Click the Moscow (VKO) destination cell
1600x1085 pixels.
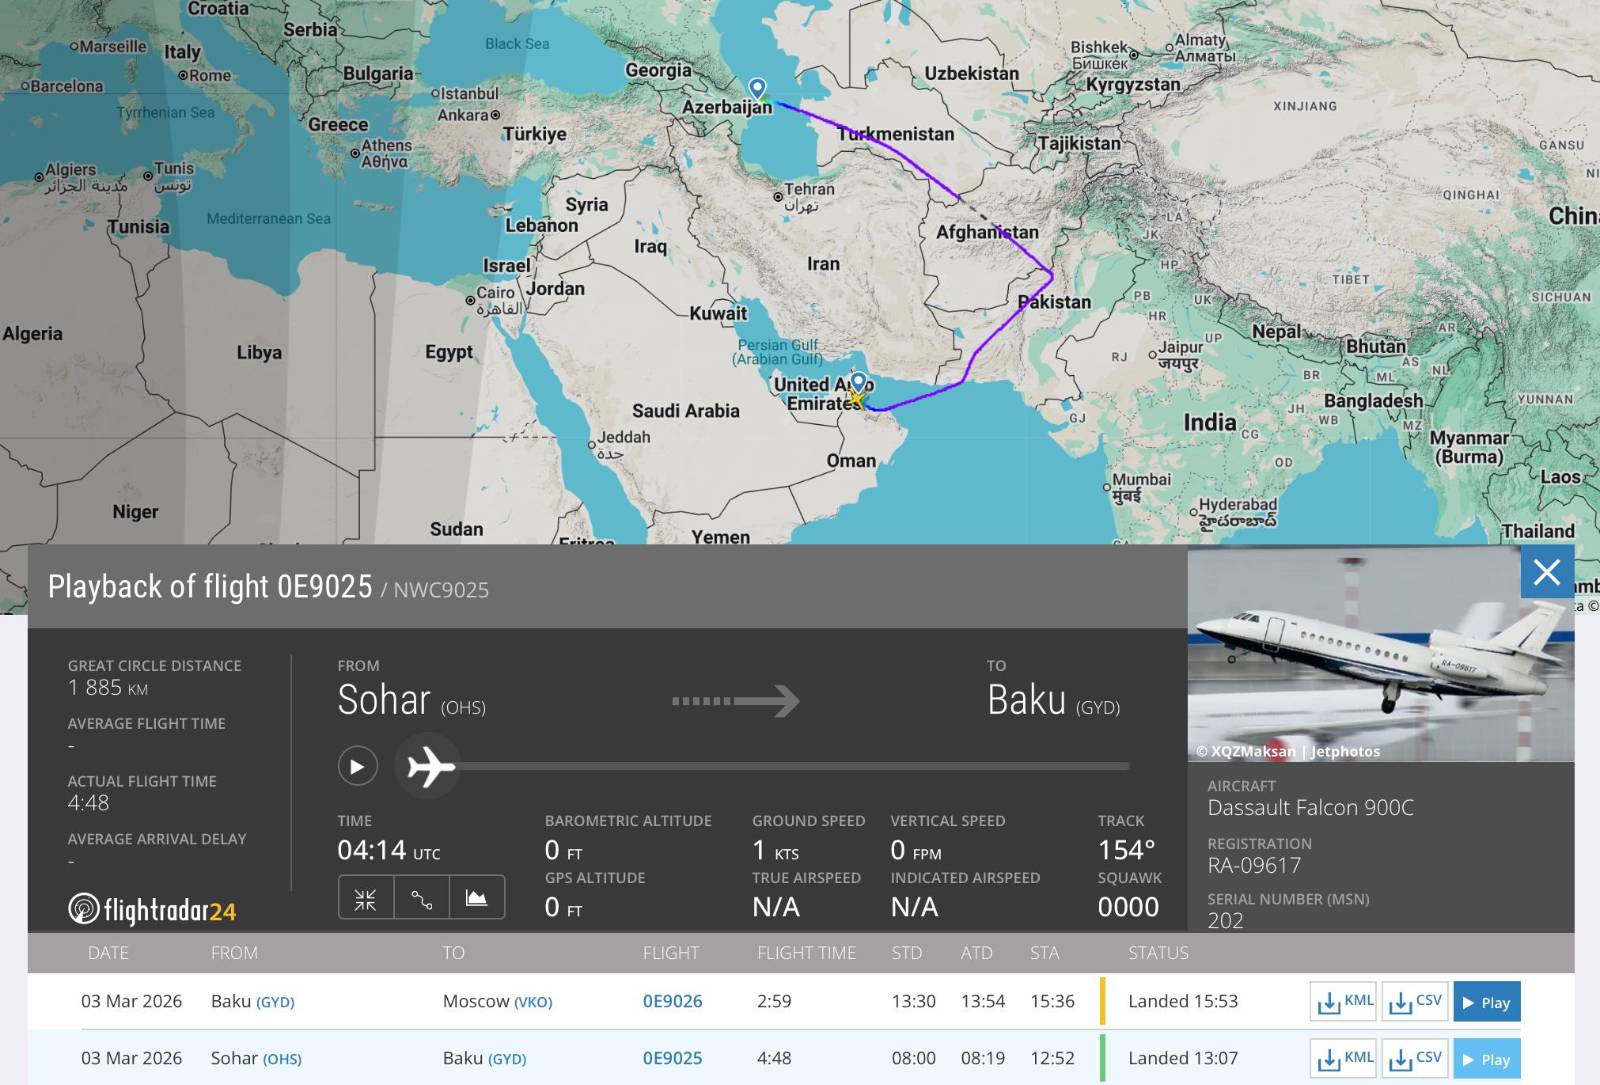[x=497, y=1002]
